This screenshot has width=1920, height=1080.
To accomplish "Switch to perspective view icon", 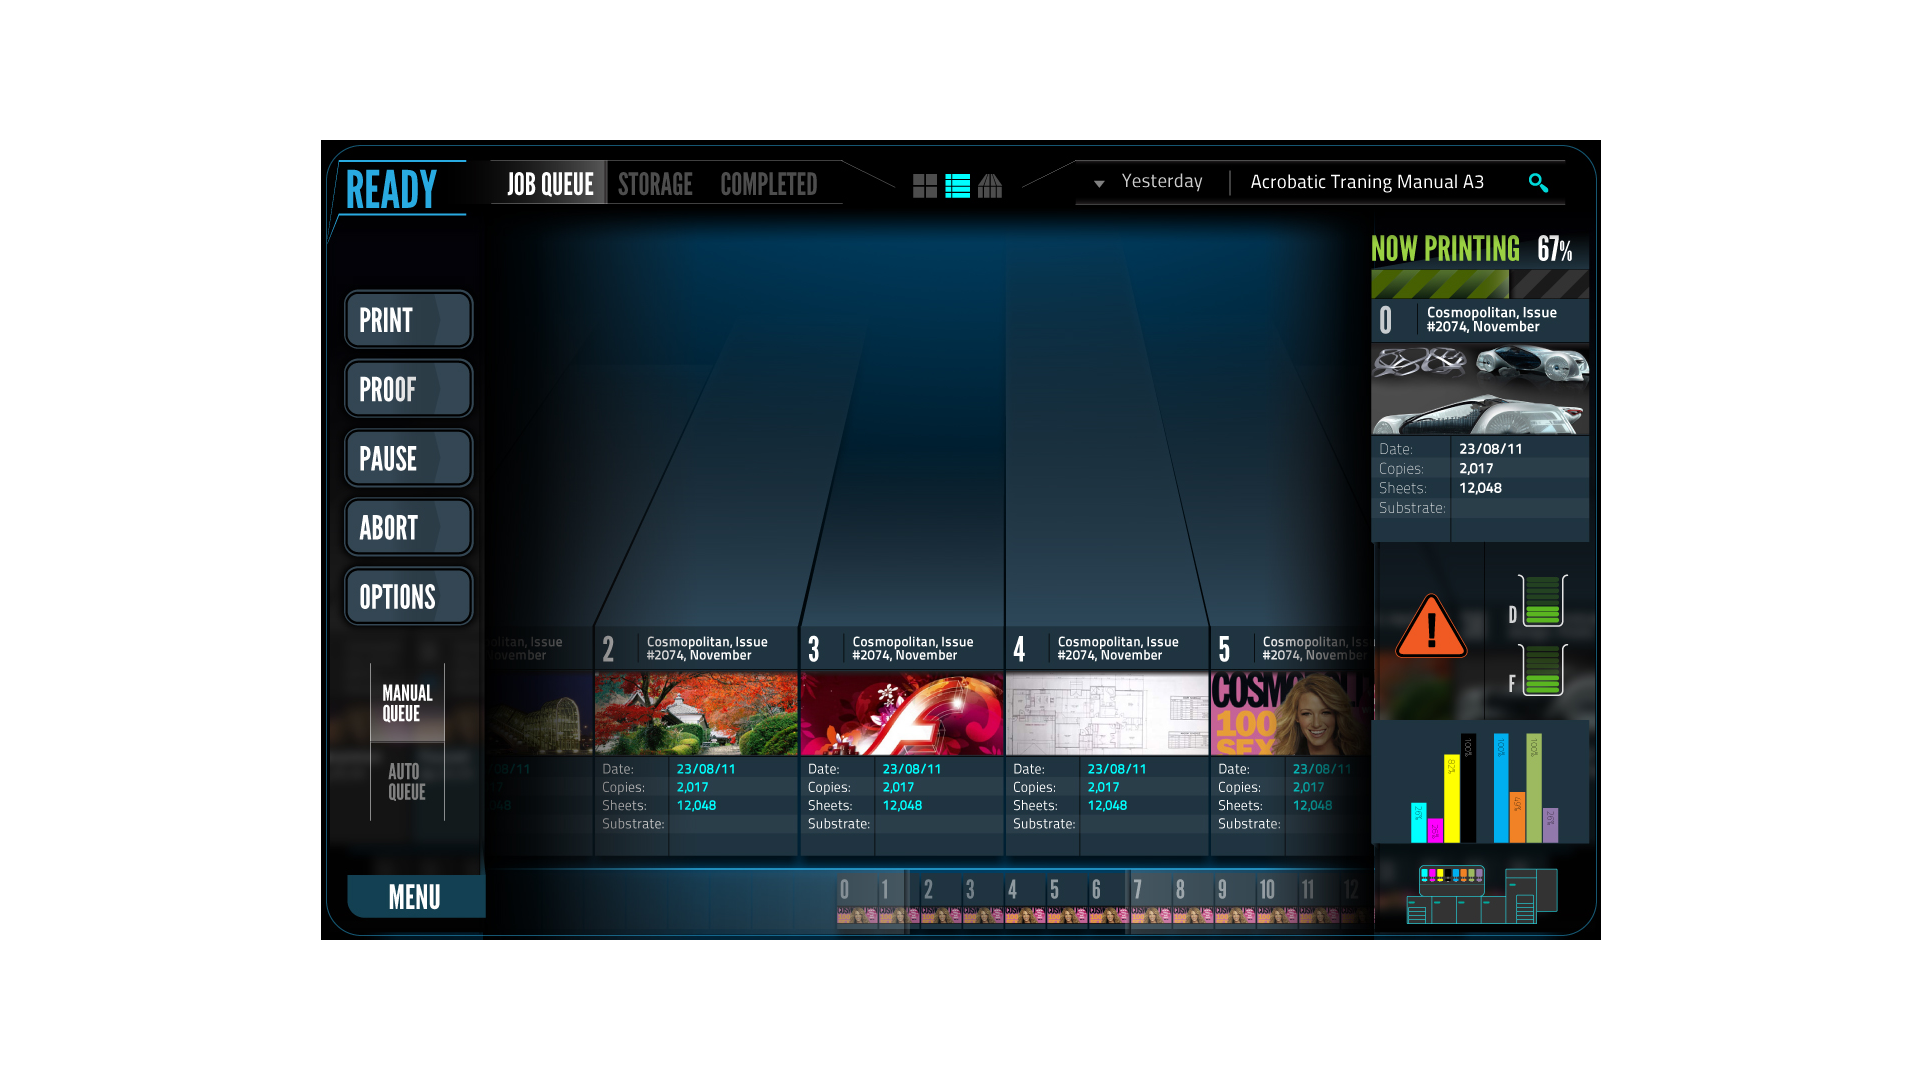I will (x=989, y=186).
